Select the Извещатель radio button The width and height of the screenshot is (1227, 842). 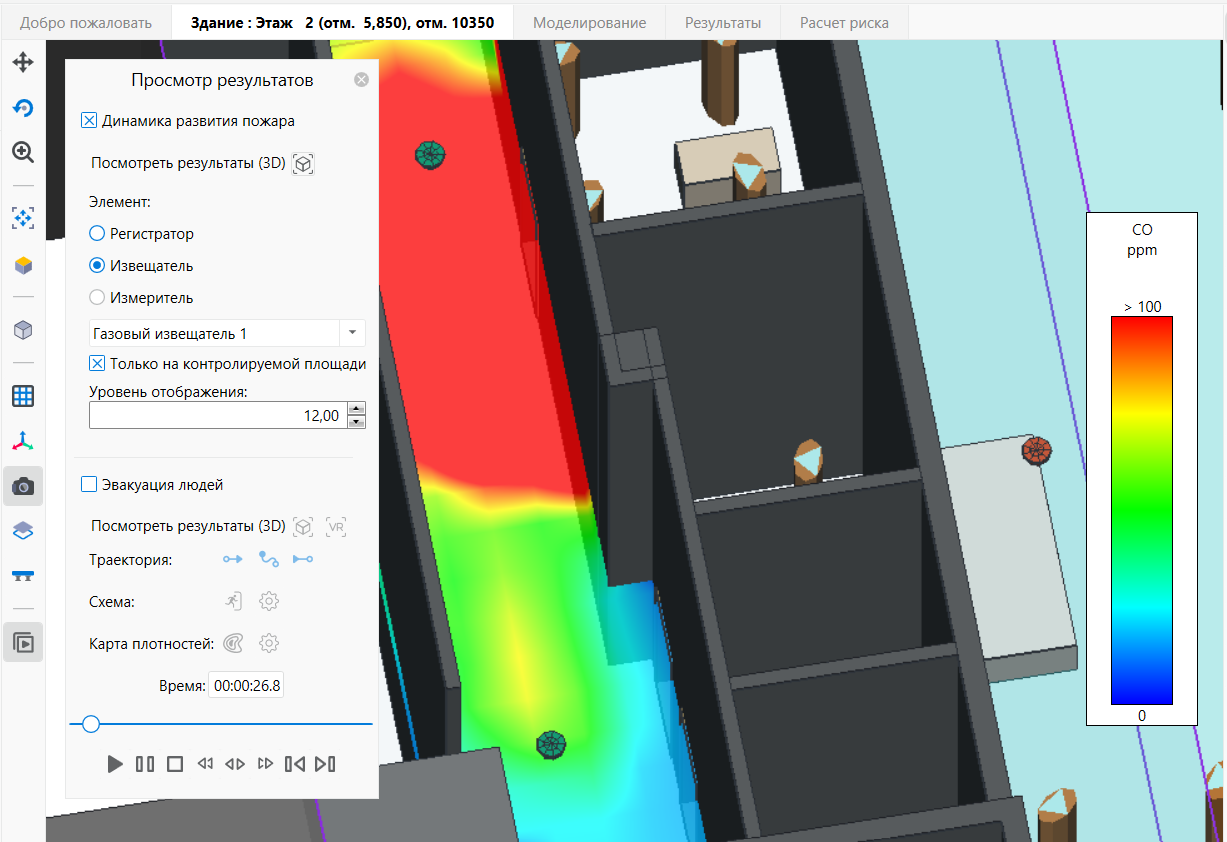(x=97, y=266)
